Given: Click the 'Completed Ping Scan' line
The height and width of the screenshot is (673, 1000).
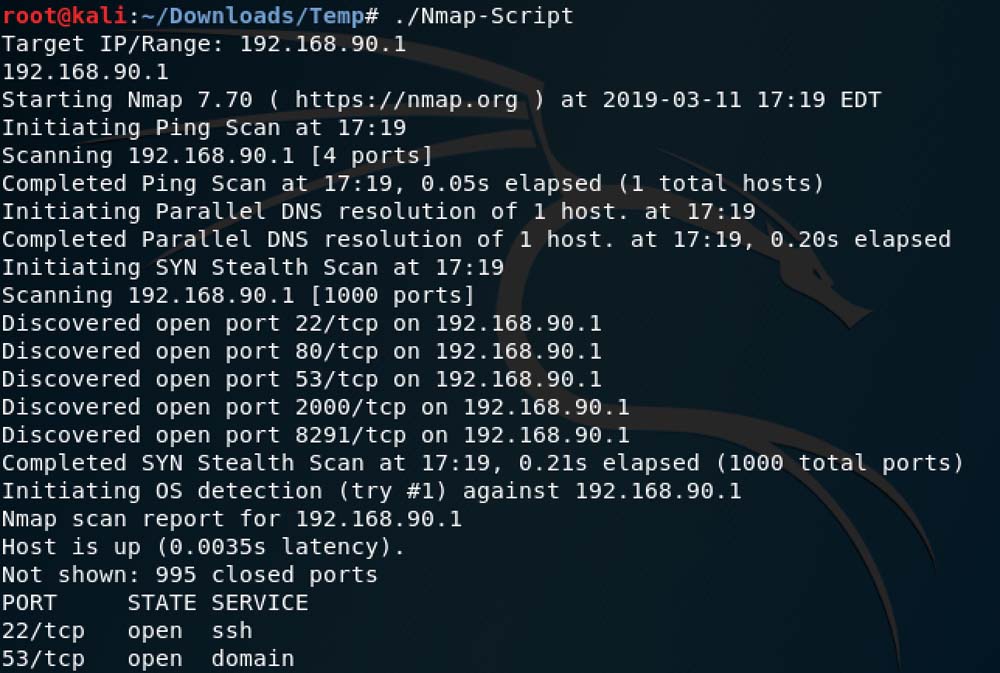Looking at the screenshot, I should [412, 184].
